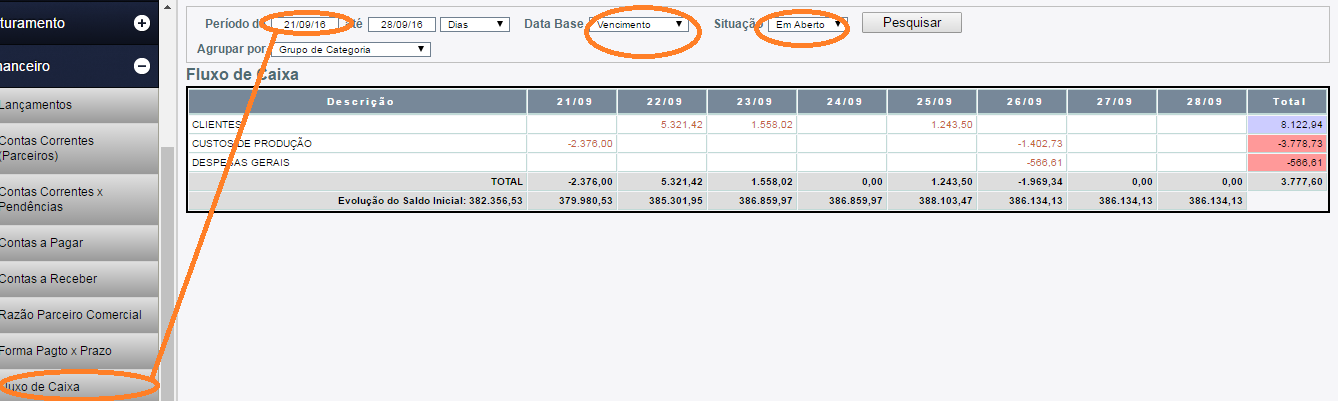
Task: Collapse the Financeiro section minus icon
Action: (142, 66)
